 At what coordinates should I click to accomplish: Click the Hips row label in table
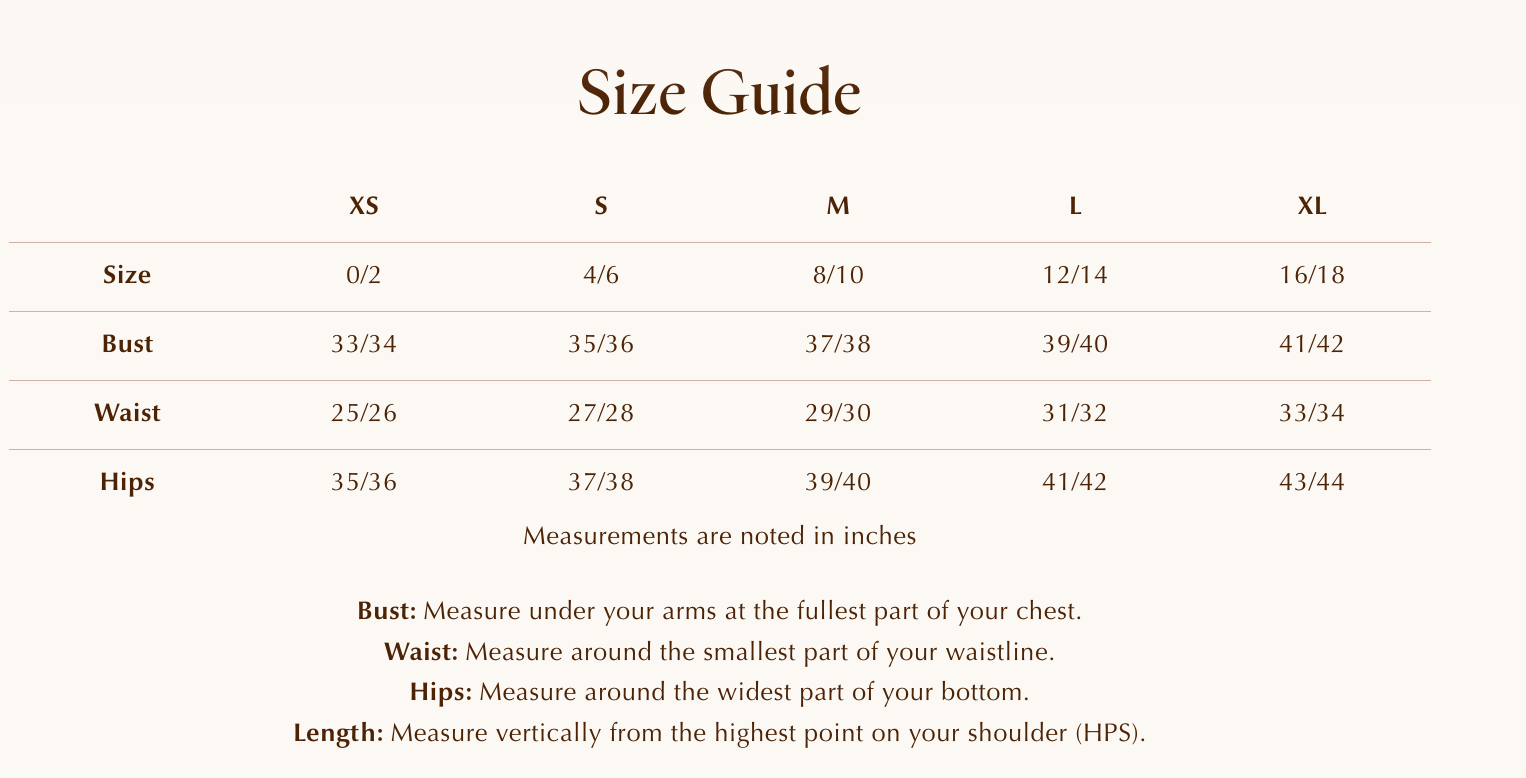pos(127,482)
